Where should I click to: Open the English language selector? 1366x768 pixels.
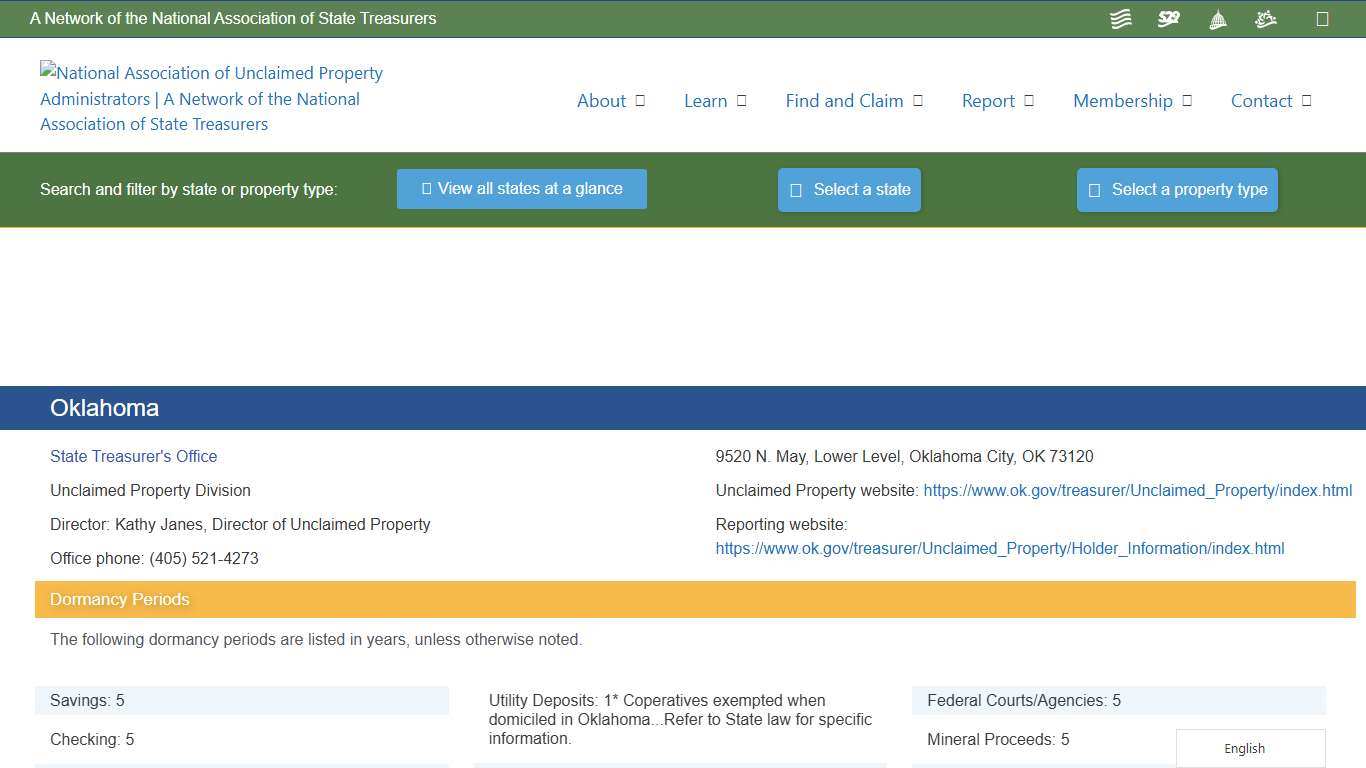(1244, 748)
